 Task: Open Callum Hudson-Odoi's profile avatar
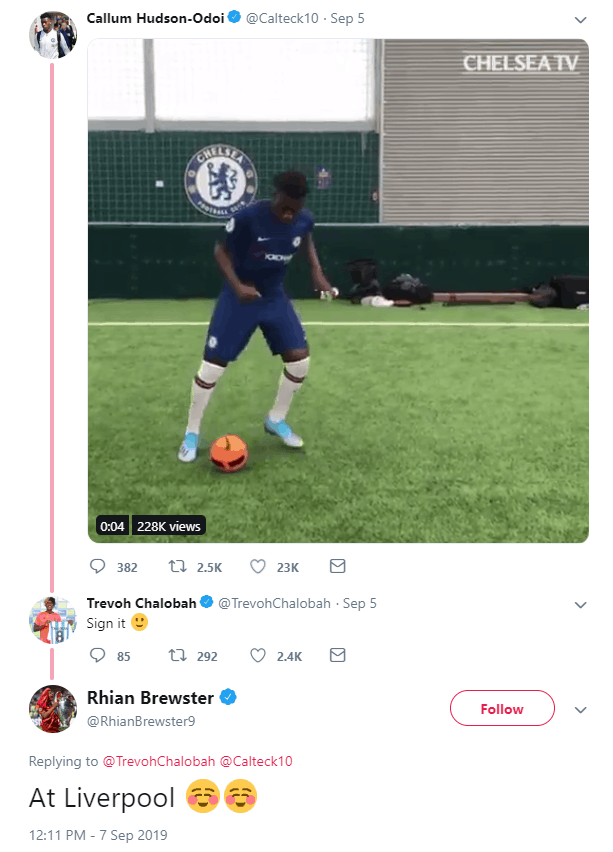pyautogui.click(x=52, y=35)
